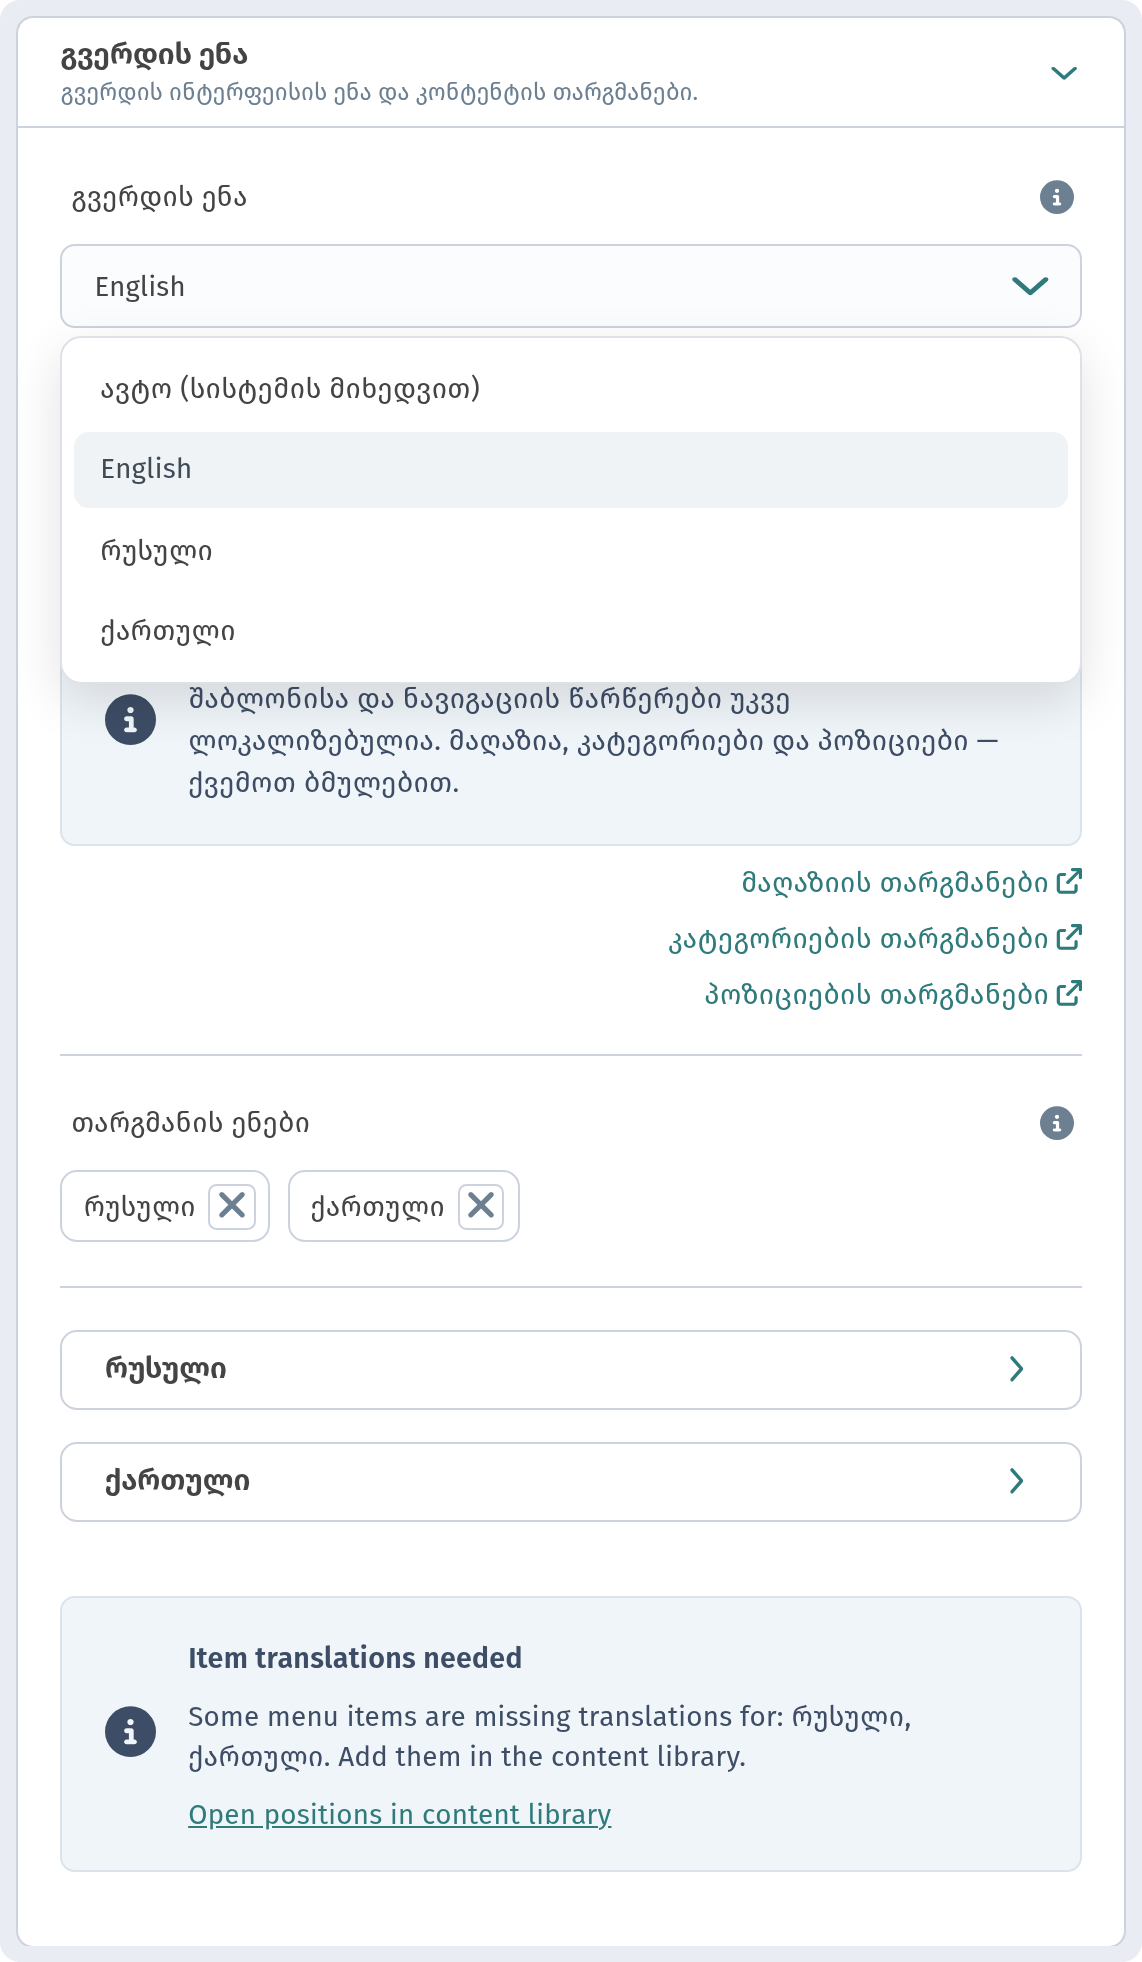Open მაღაზიის თარგმანები link
This screenshot has height=1962, width=1142.
(x=911, y=882)
